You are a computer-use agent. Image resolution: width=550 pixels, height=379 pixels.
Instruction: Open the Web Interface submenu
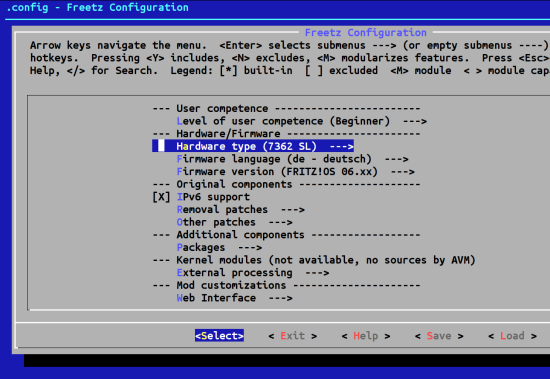tap(235, 298)
